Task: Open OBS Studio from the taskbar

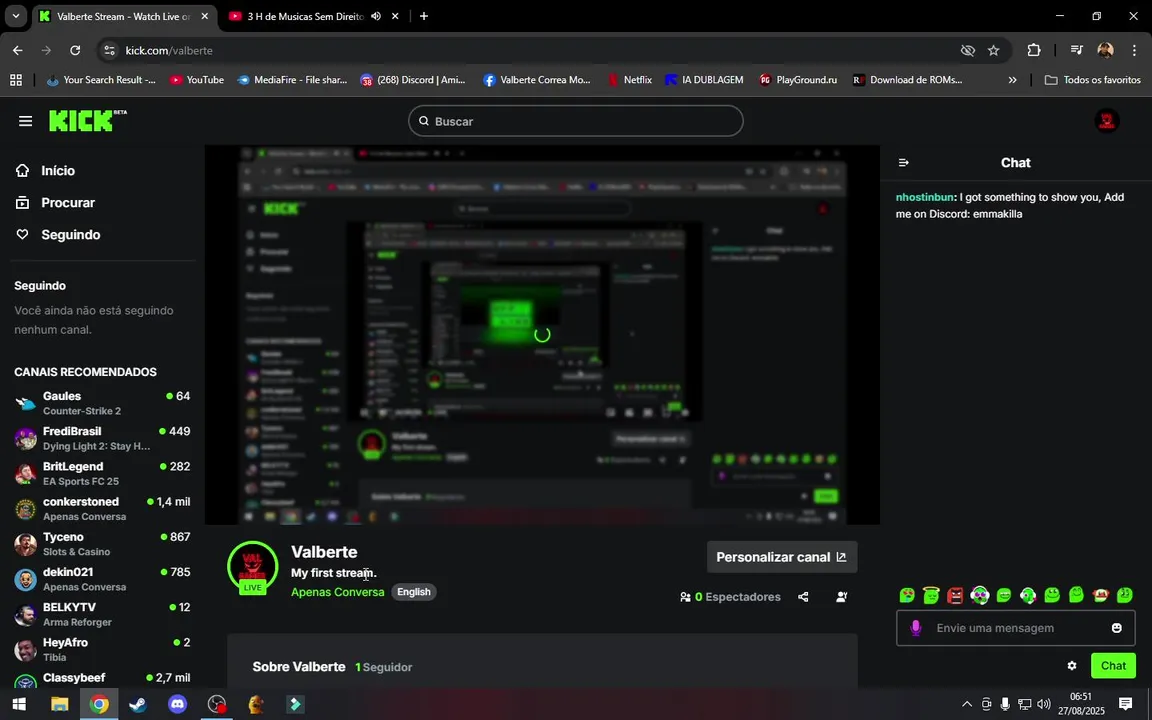Action: pos(217,704)
